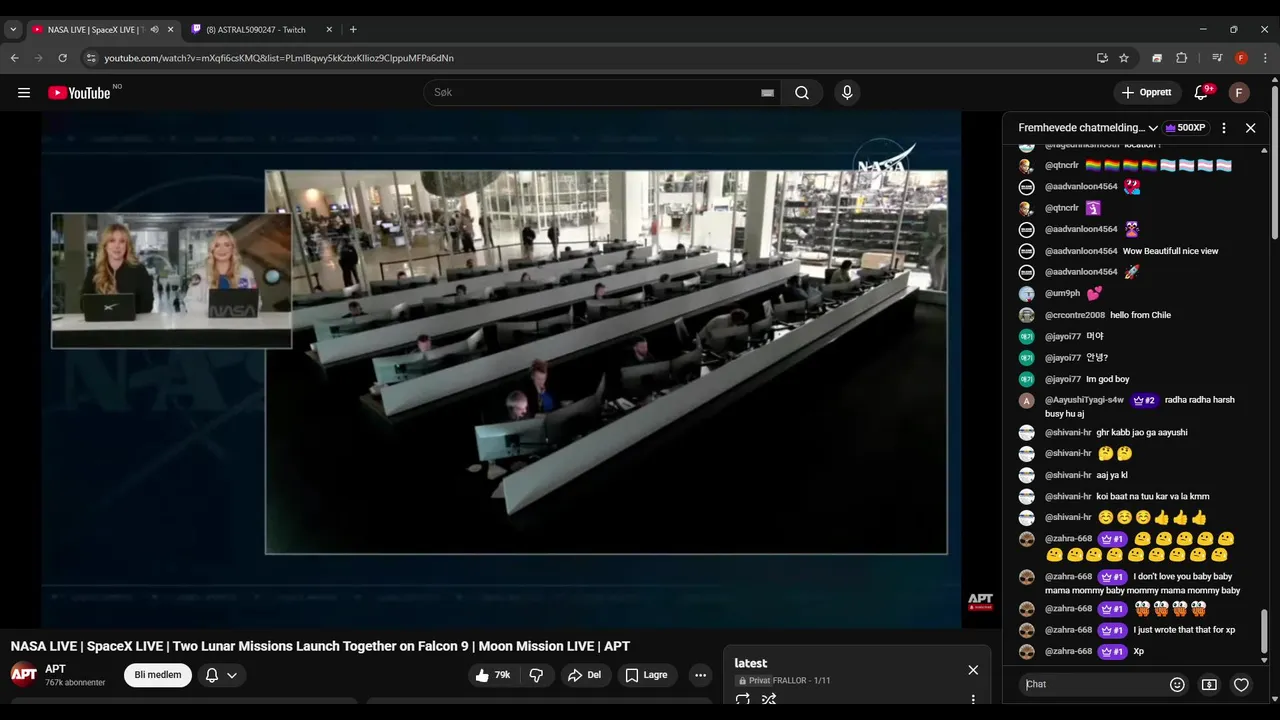The width and height of the screenshot is (1280, 720).
Task: Close the NASA LIVE browser tab
Action: 170,30
